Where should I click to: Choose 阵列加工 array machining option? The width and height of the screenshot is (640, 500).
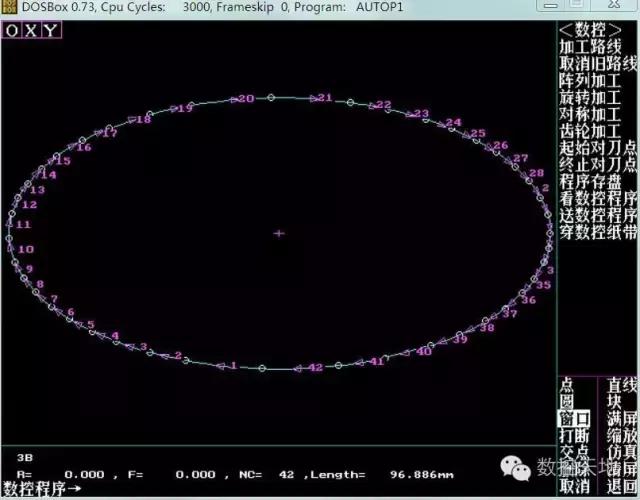(x=590, y=80)
